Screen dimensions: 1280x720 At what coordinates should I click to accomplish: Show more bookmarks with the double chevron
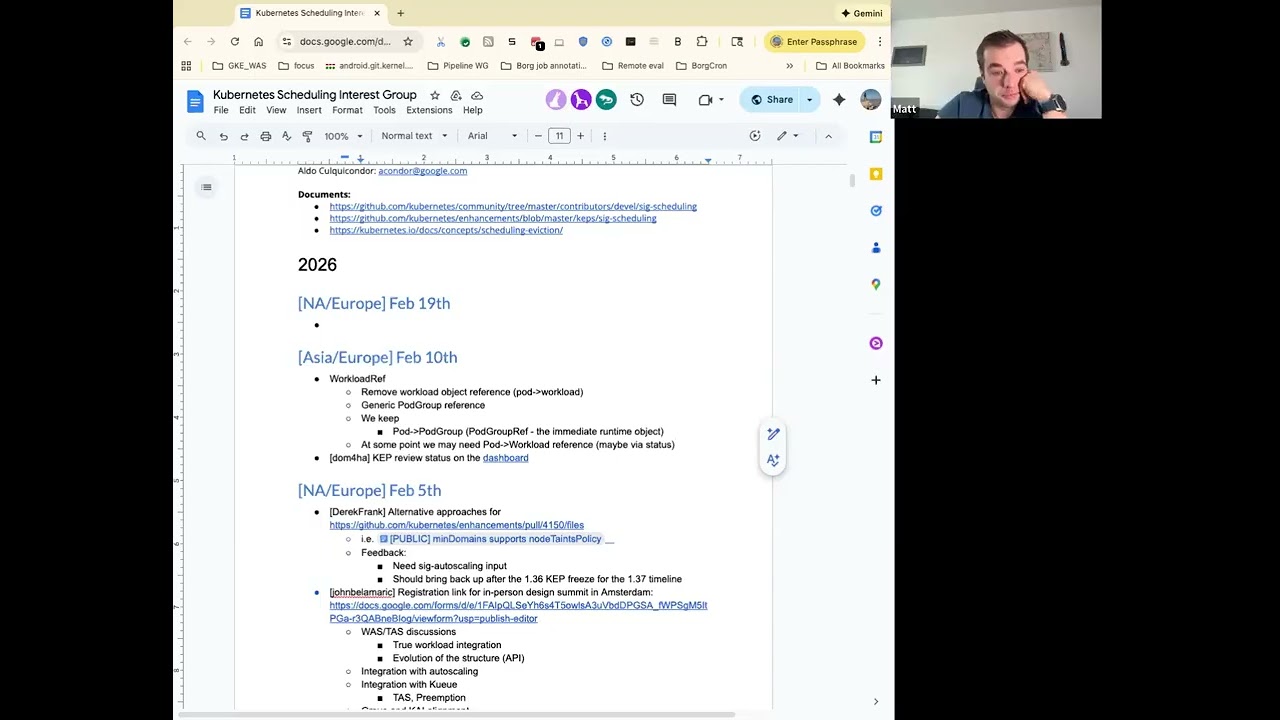789,66
